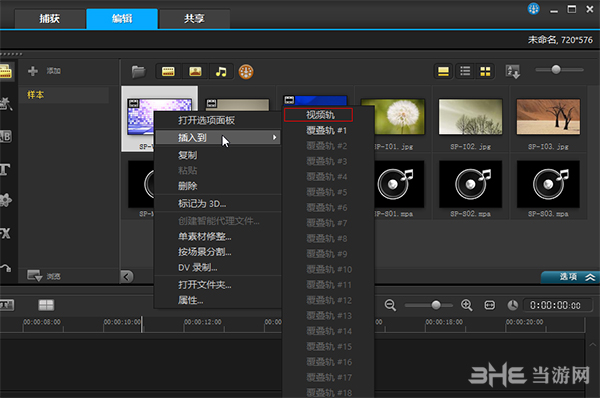Toggle the show photos filter icon
The image size is (600, 398).
coord(195,72)
